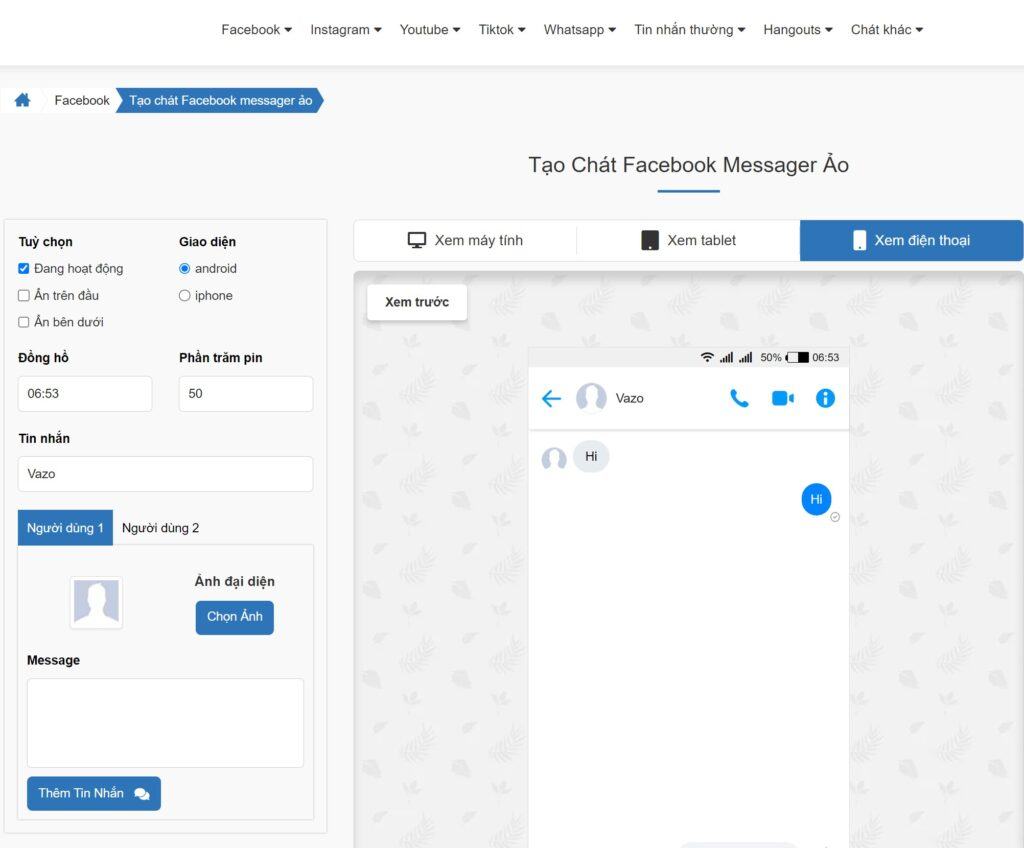
Task: Switch to the Người dùng 2 tab
Action: tap(160, 528)
